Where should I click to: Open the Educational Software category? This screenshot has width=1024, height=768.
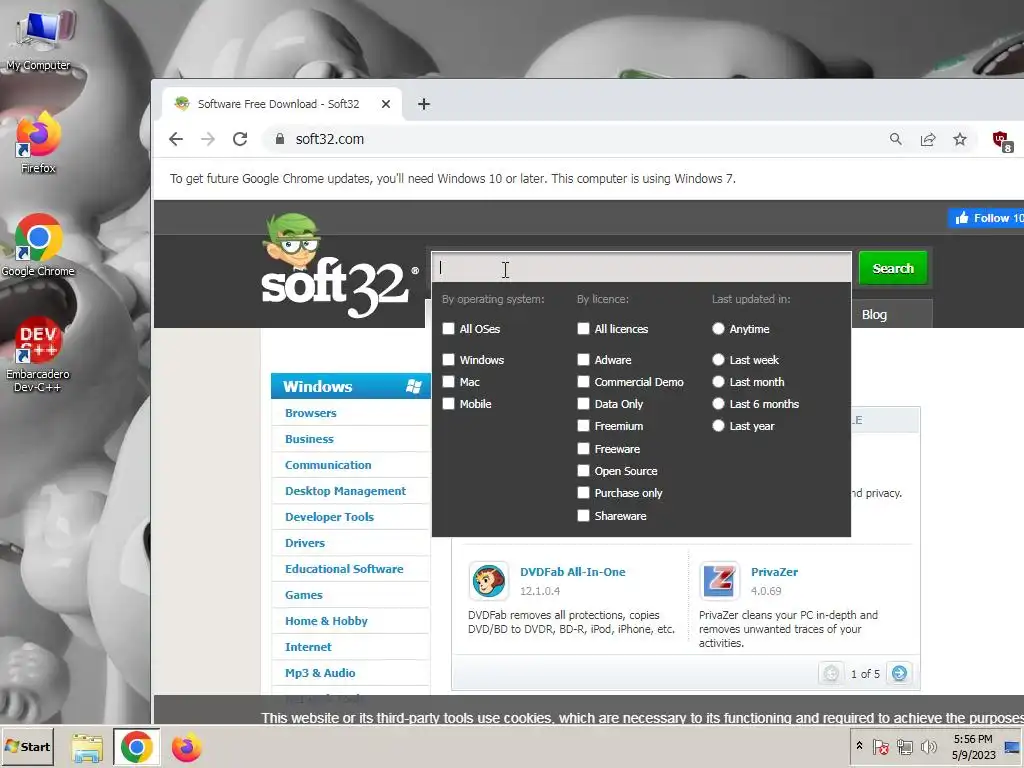click(344, 569)
